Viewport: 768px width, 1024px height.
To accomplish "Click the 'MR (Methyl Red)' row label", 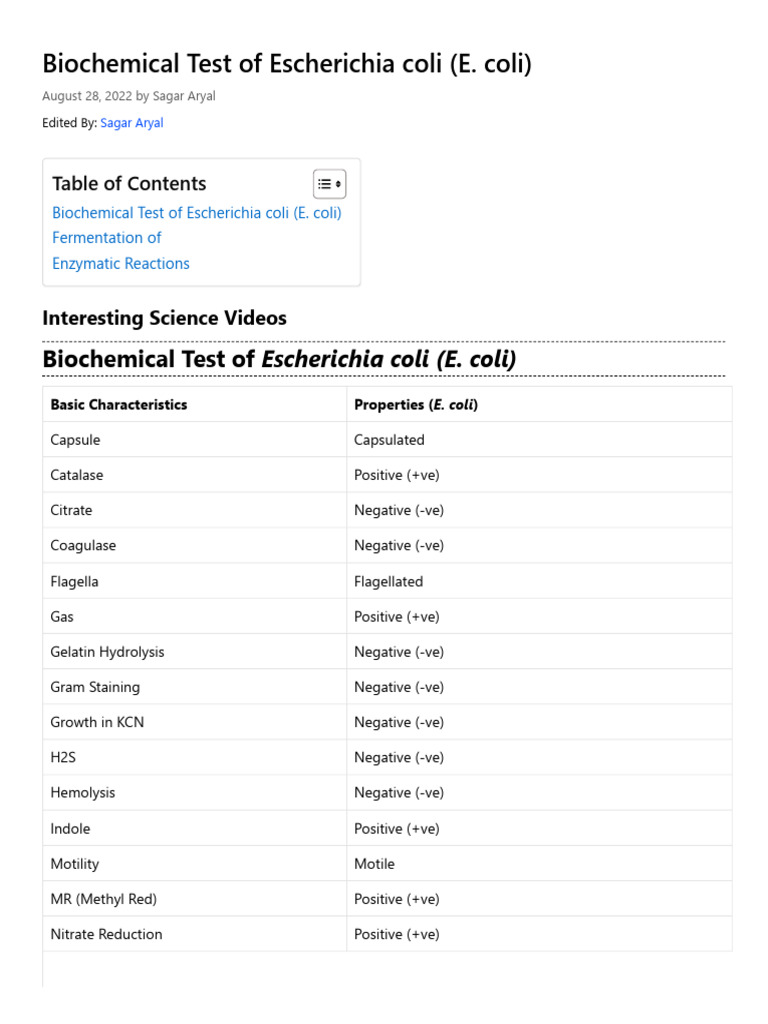I will (x=103, y=899).
